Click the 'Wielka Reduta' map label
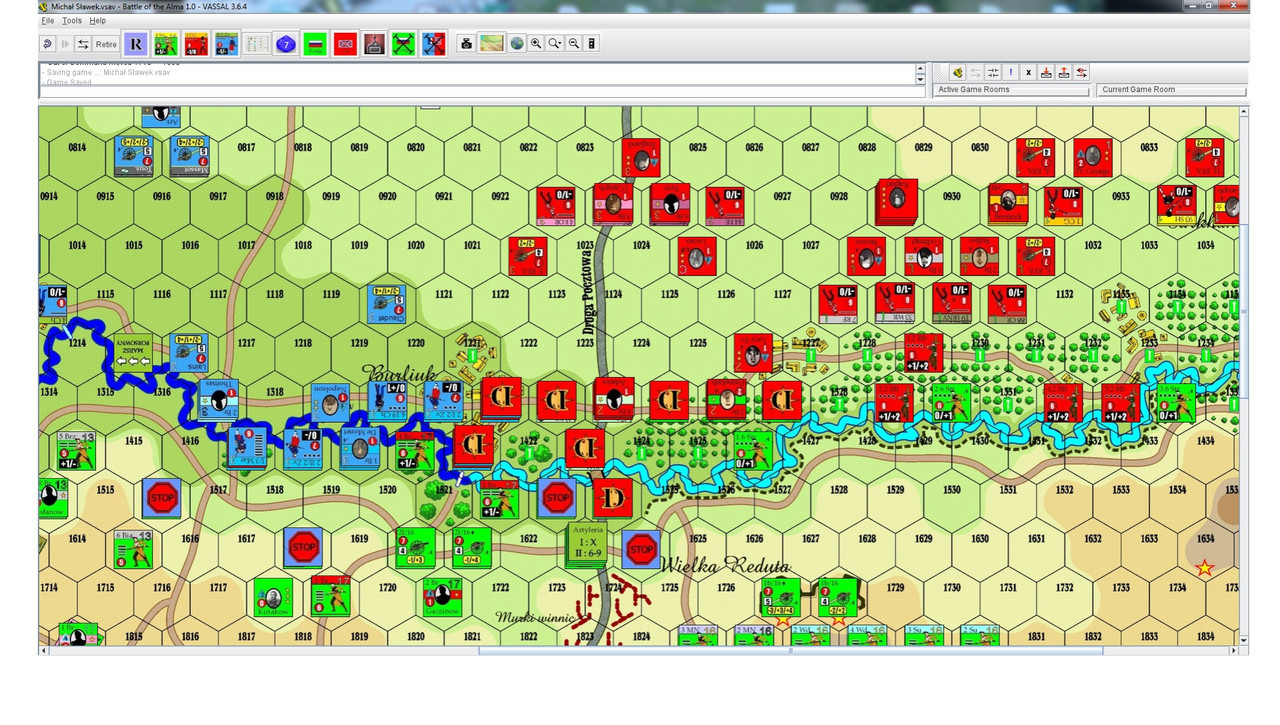The height and width of the screenshot is (725, 1280). [724, 565]
